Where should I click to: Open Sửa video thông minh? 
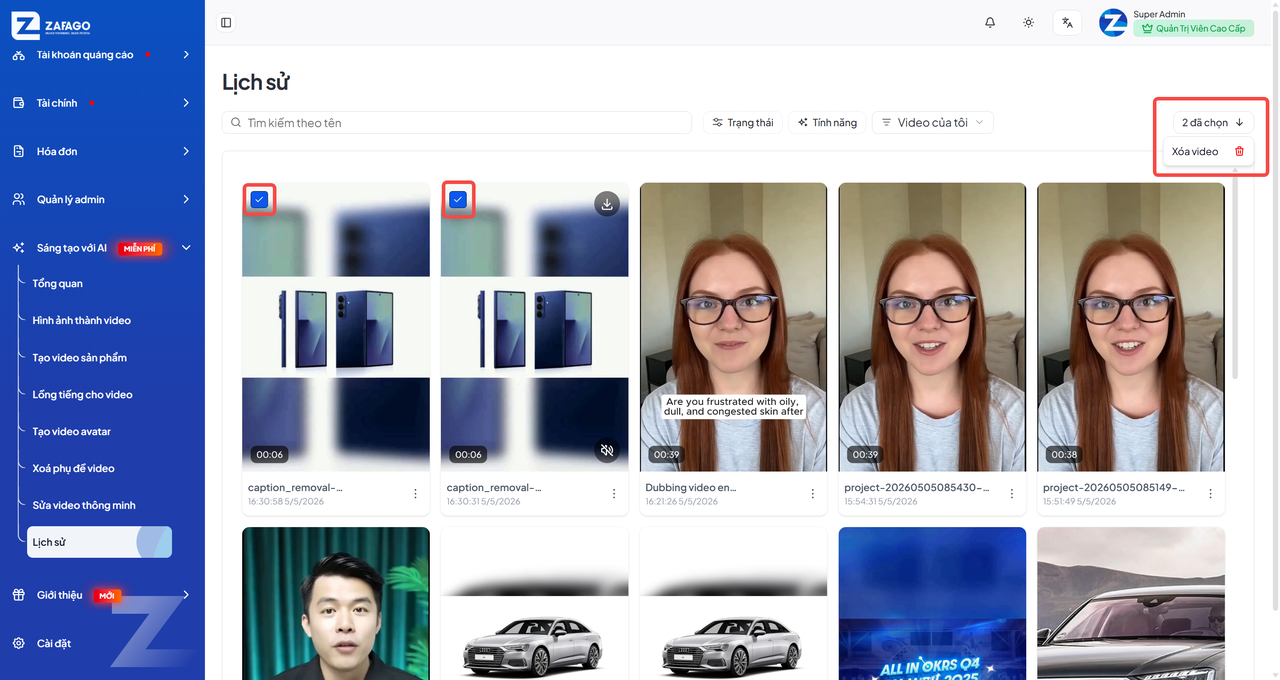coord(83,505)
